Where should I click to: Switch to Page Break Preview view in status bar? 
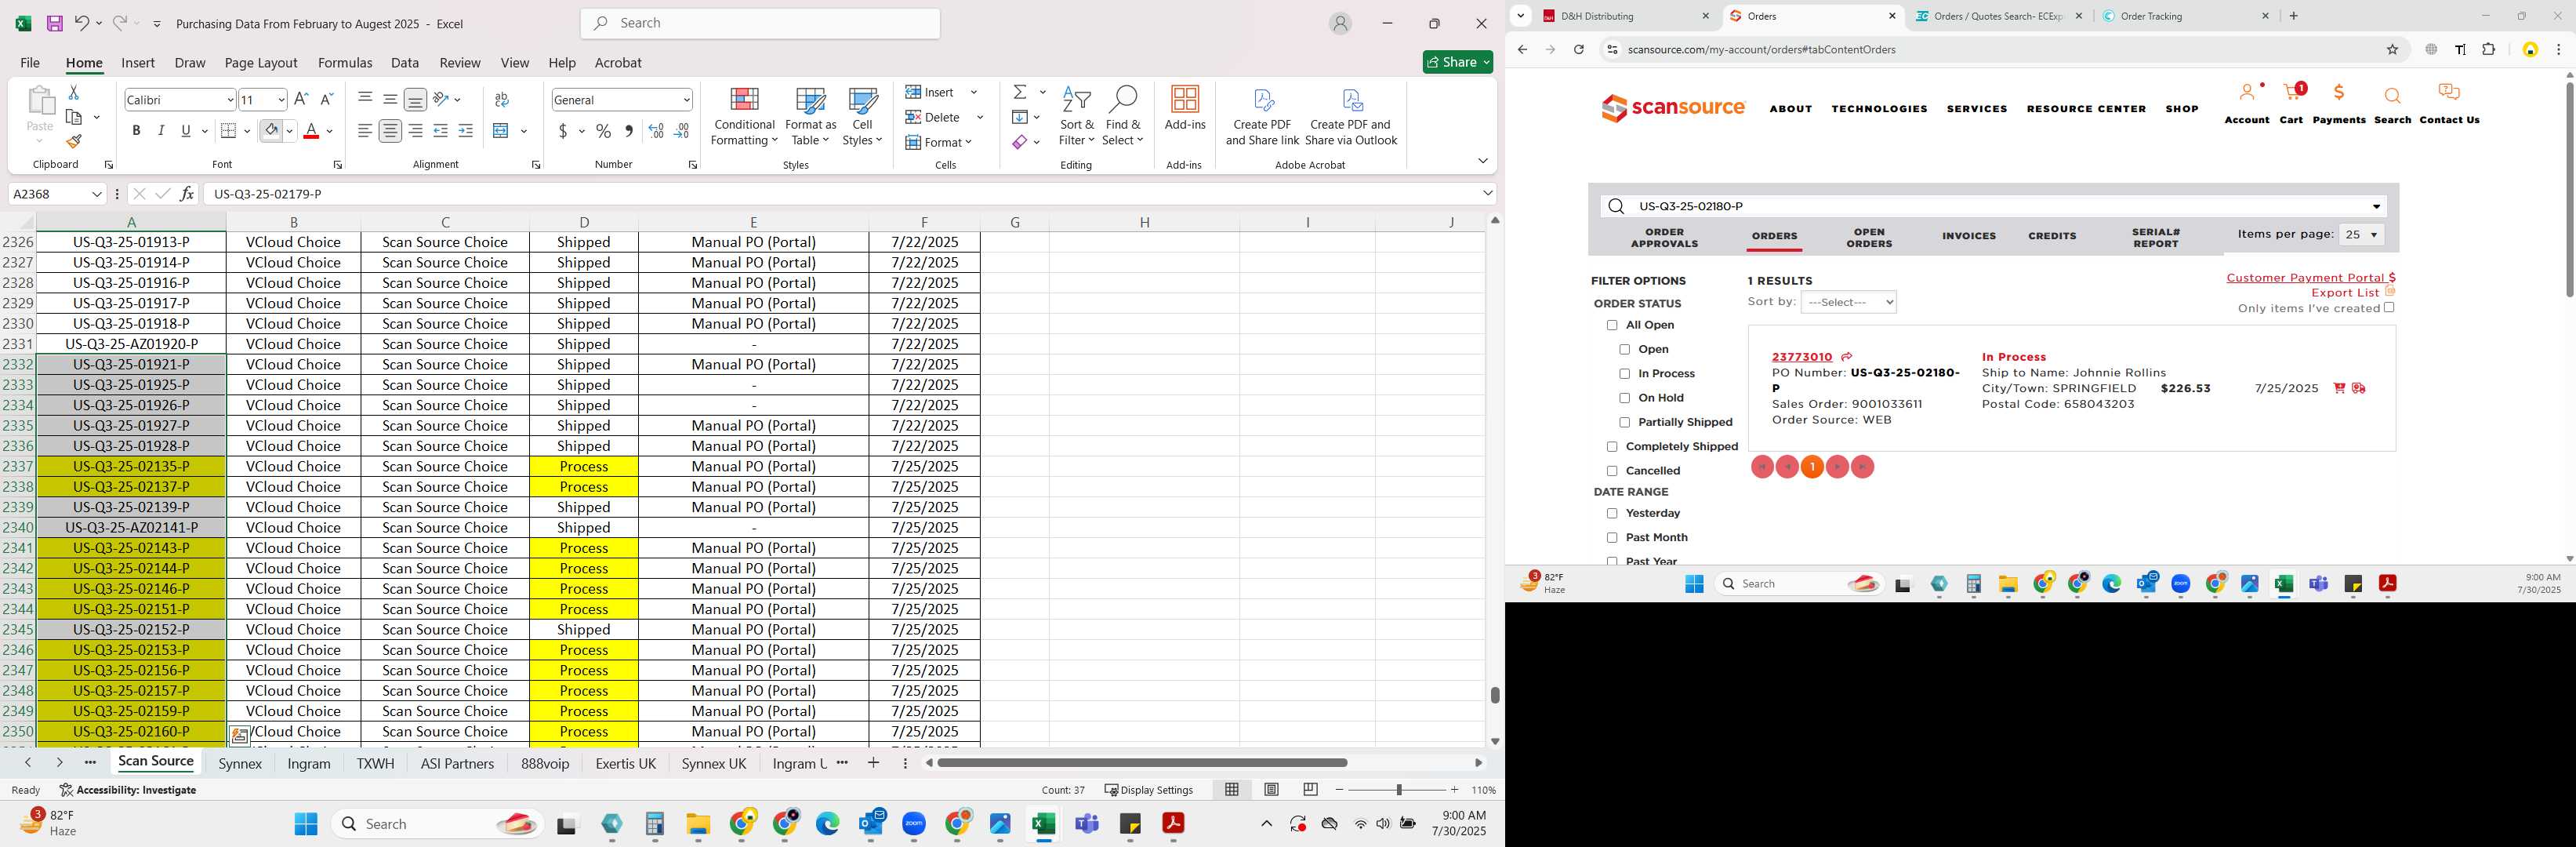pyautogui.click(x=1310, y=790)
